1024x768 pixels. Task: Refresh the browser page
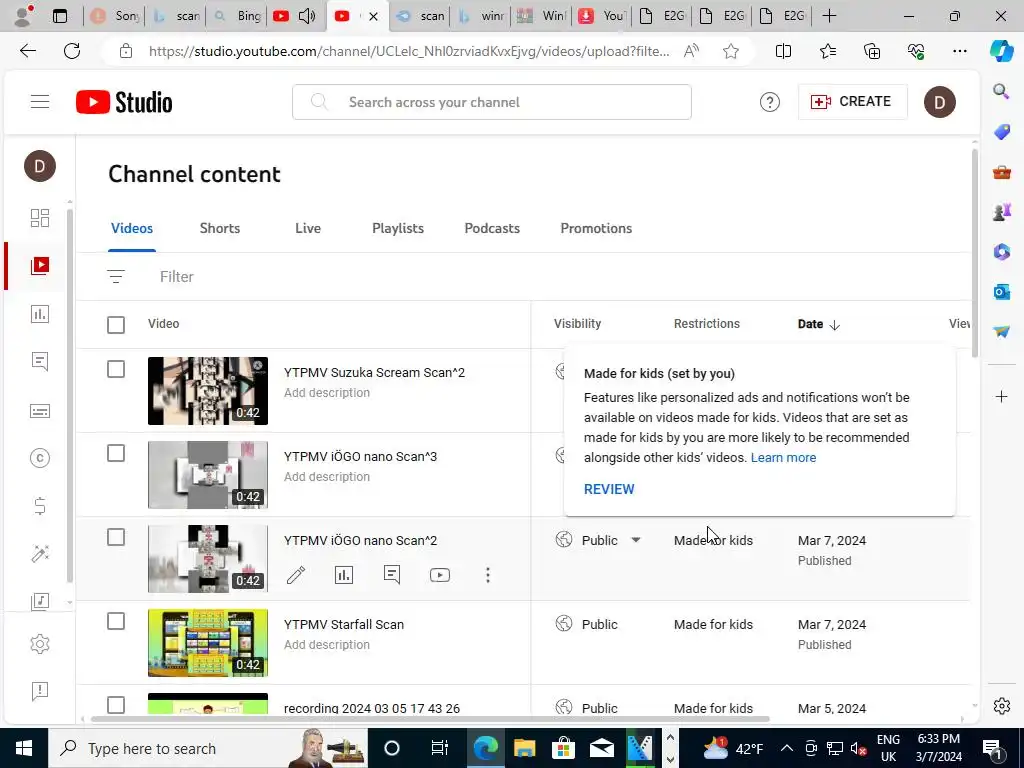(72, 51)
